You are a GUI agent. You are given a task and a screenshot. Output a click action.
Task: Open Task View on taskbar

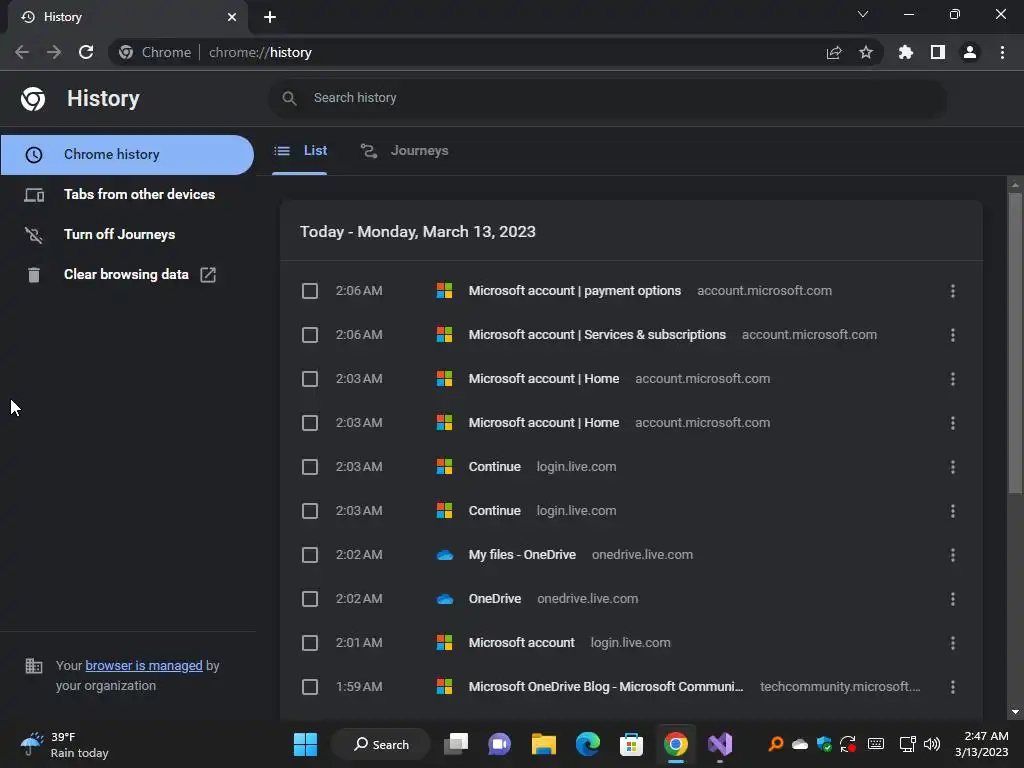coord(456,744)
